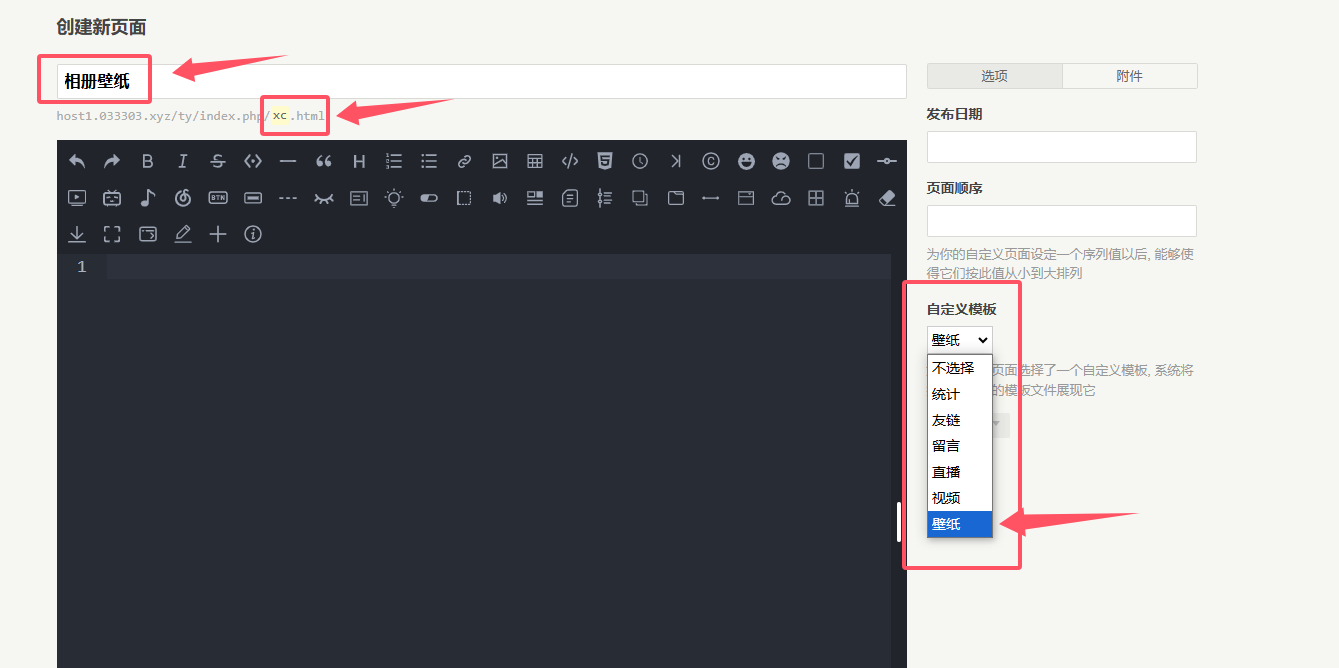This screenshot has height=668, width=1339.
Task: Insert a checked task-list checkbox
Action: pos(851,160)
